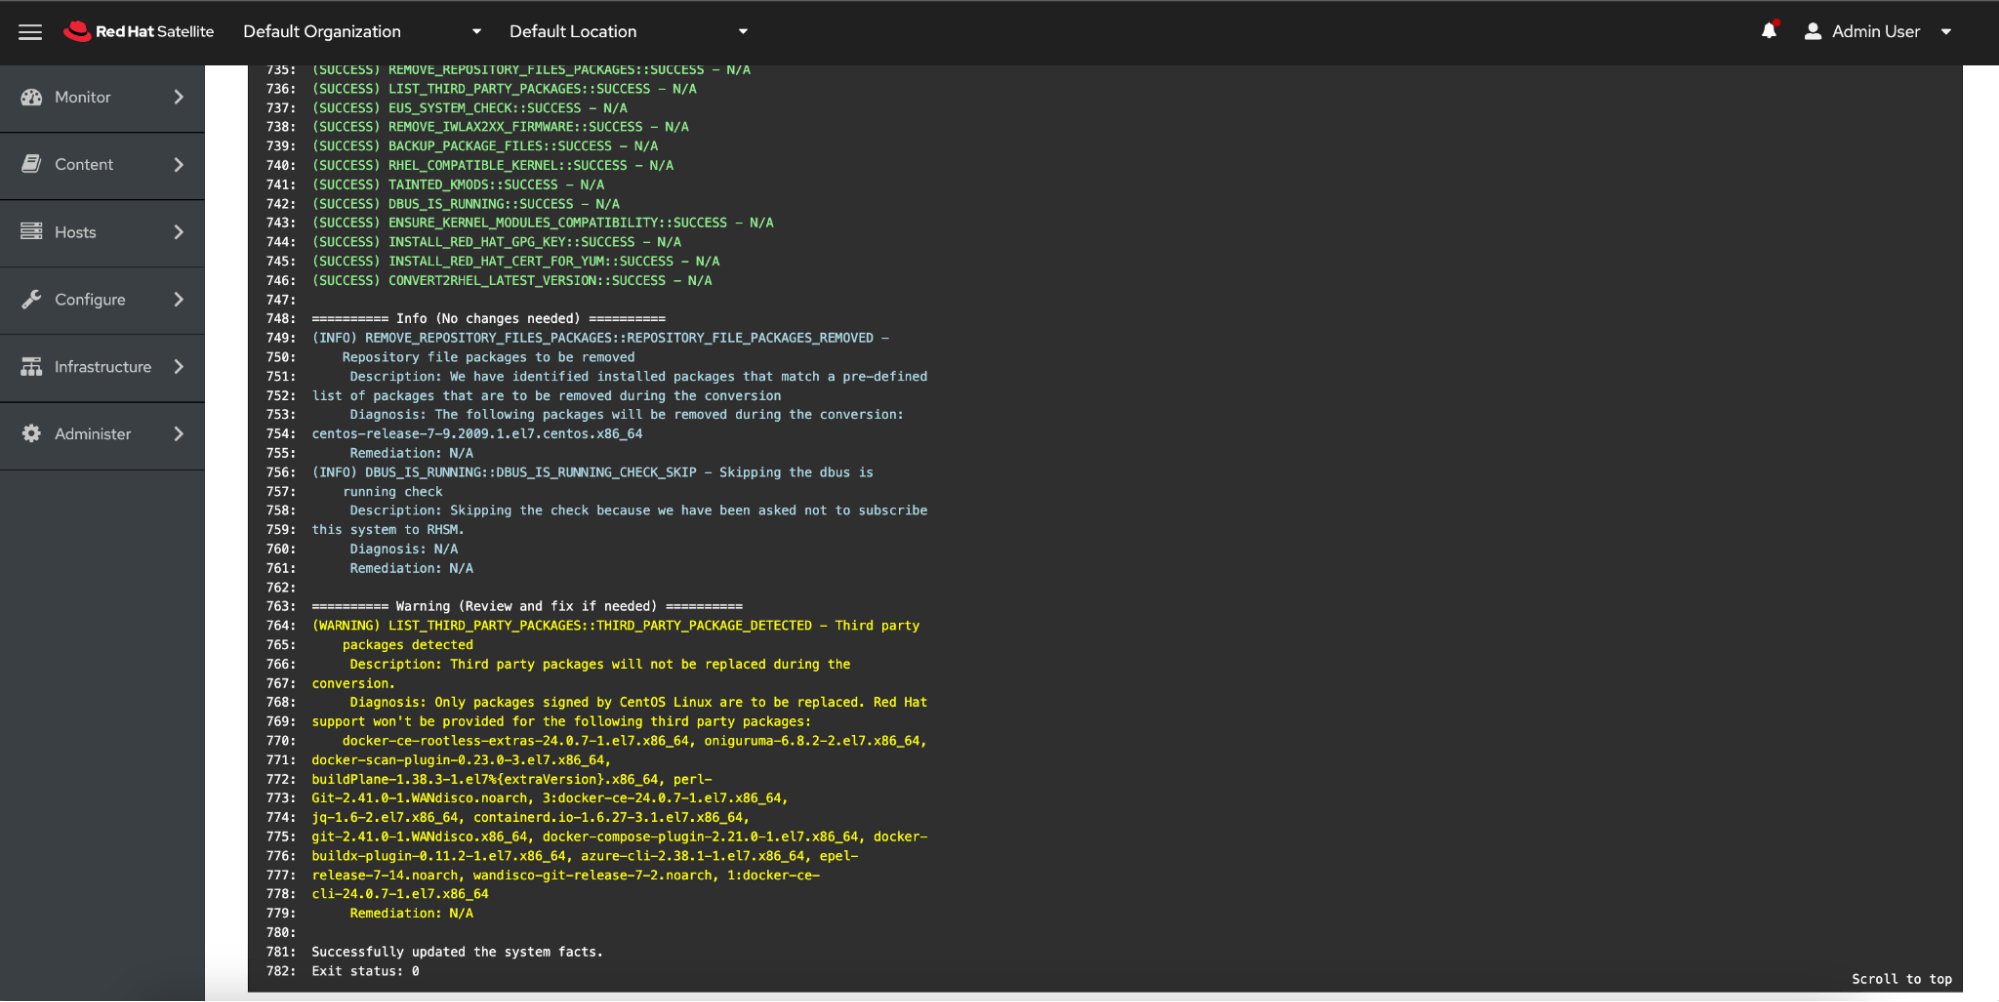The image size is (1999, 1002).
Task: Click the Configure wrench icon
Action: (x=32, y=299)
